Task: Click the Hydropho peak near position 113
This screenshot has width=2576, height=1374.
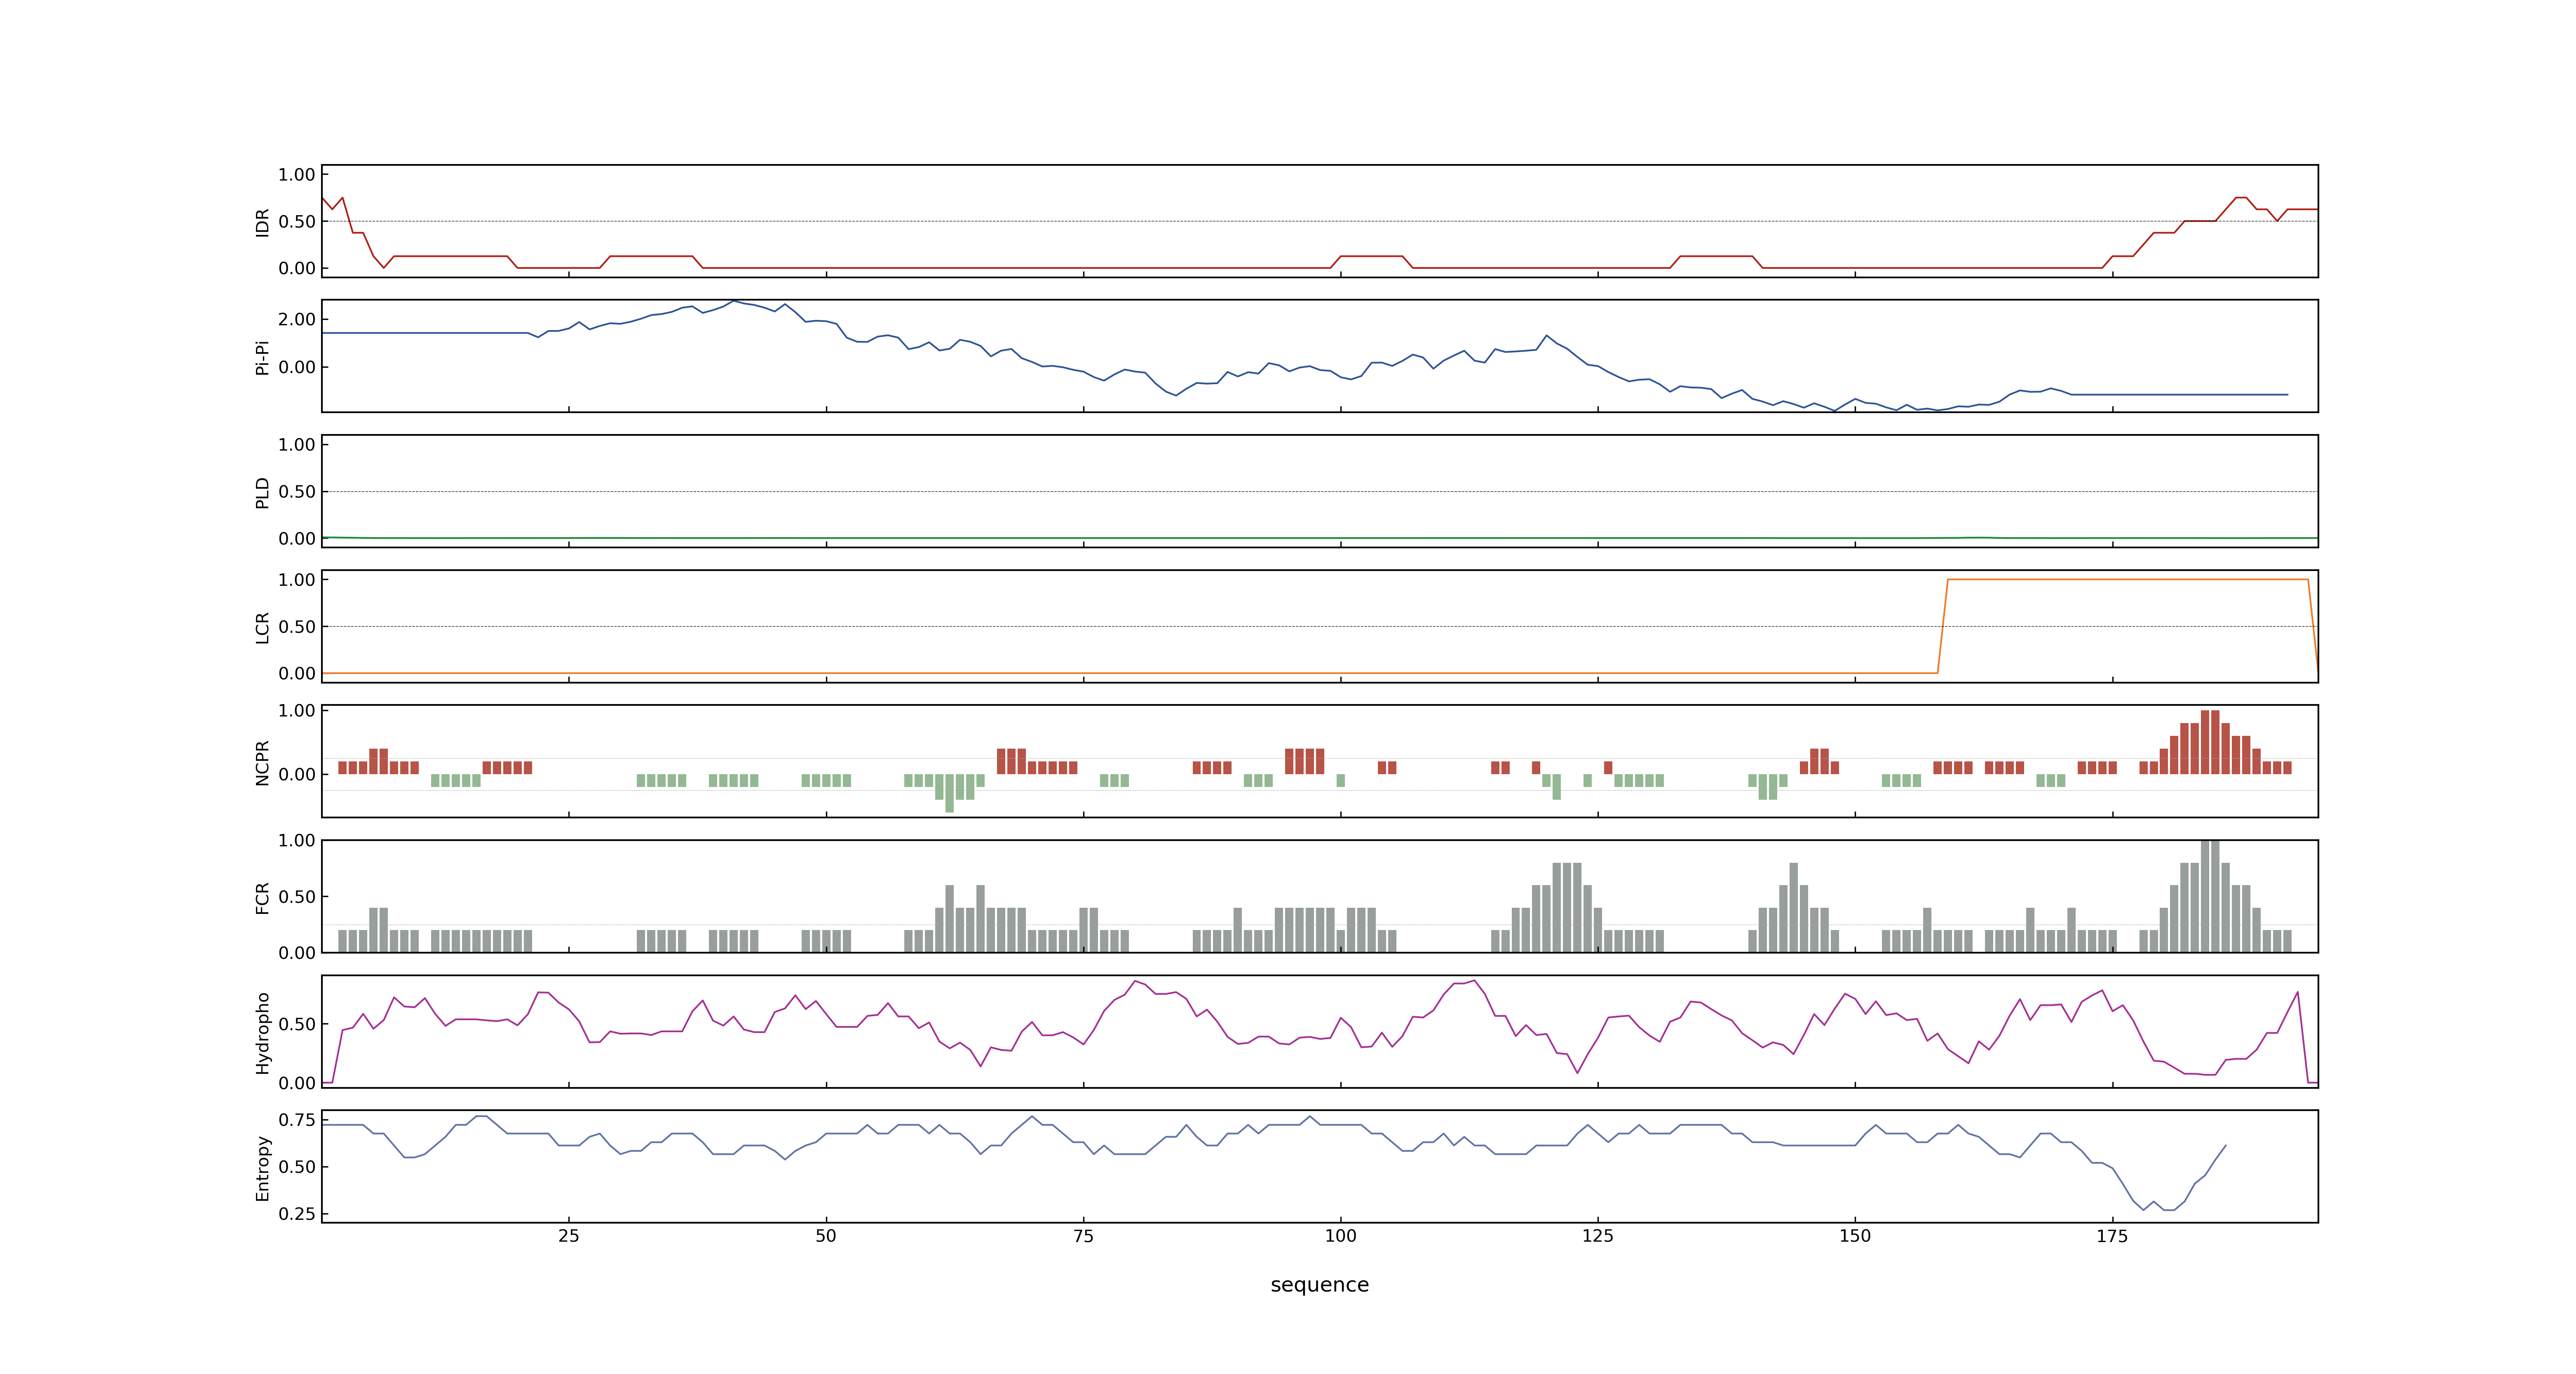Action: 1474,981
